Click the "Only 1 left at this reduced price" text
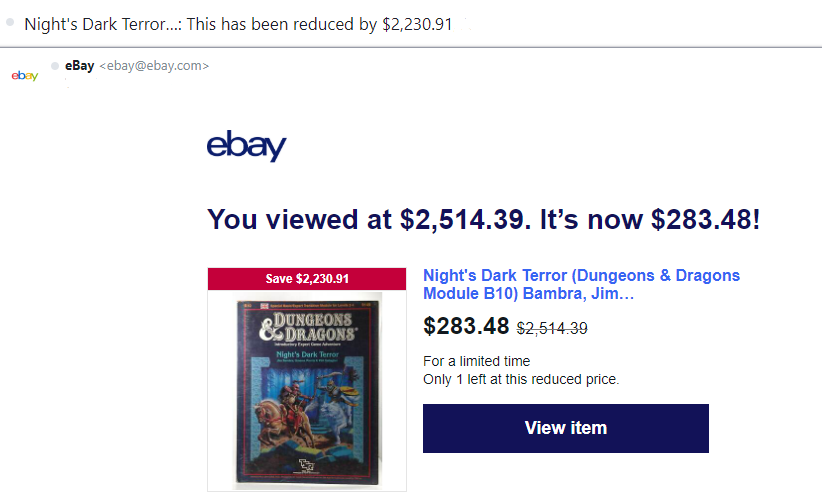The image size is (822, 503). click(x=521, y=379)
